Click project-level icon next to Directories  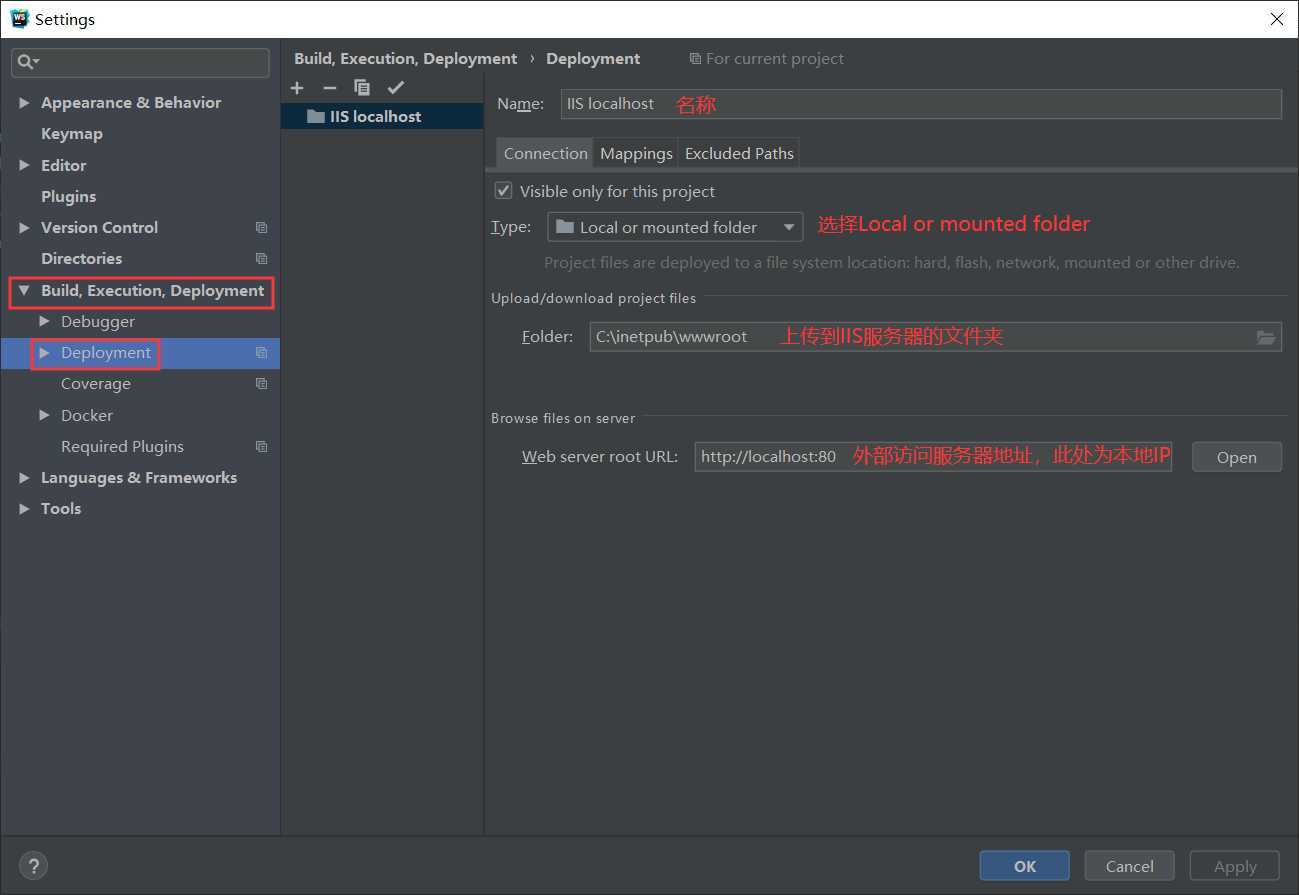tap(261, 259)
